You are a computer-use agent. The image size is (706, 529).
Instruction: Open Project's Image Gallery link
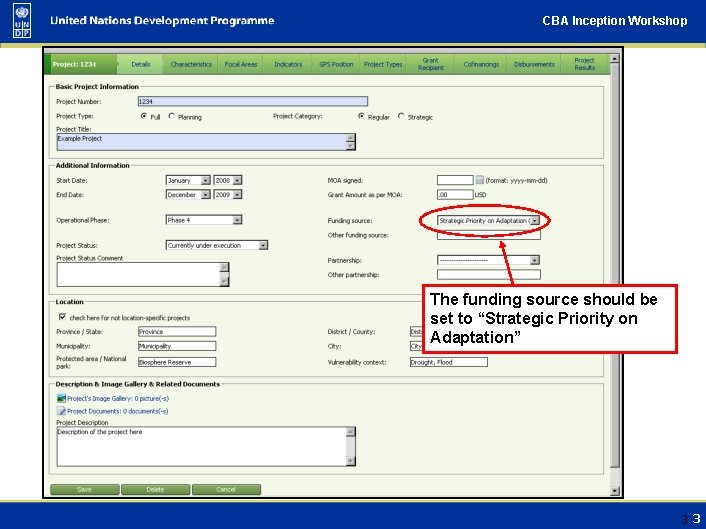[118, 398]
